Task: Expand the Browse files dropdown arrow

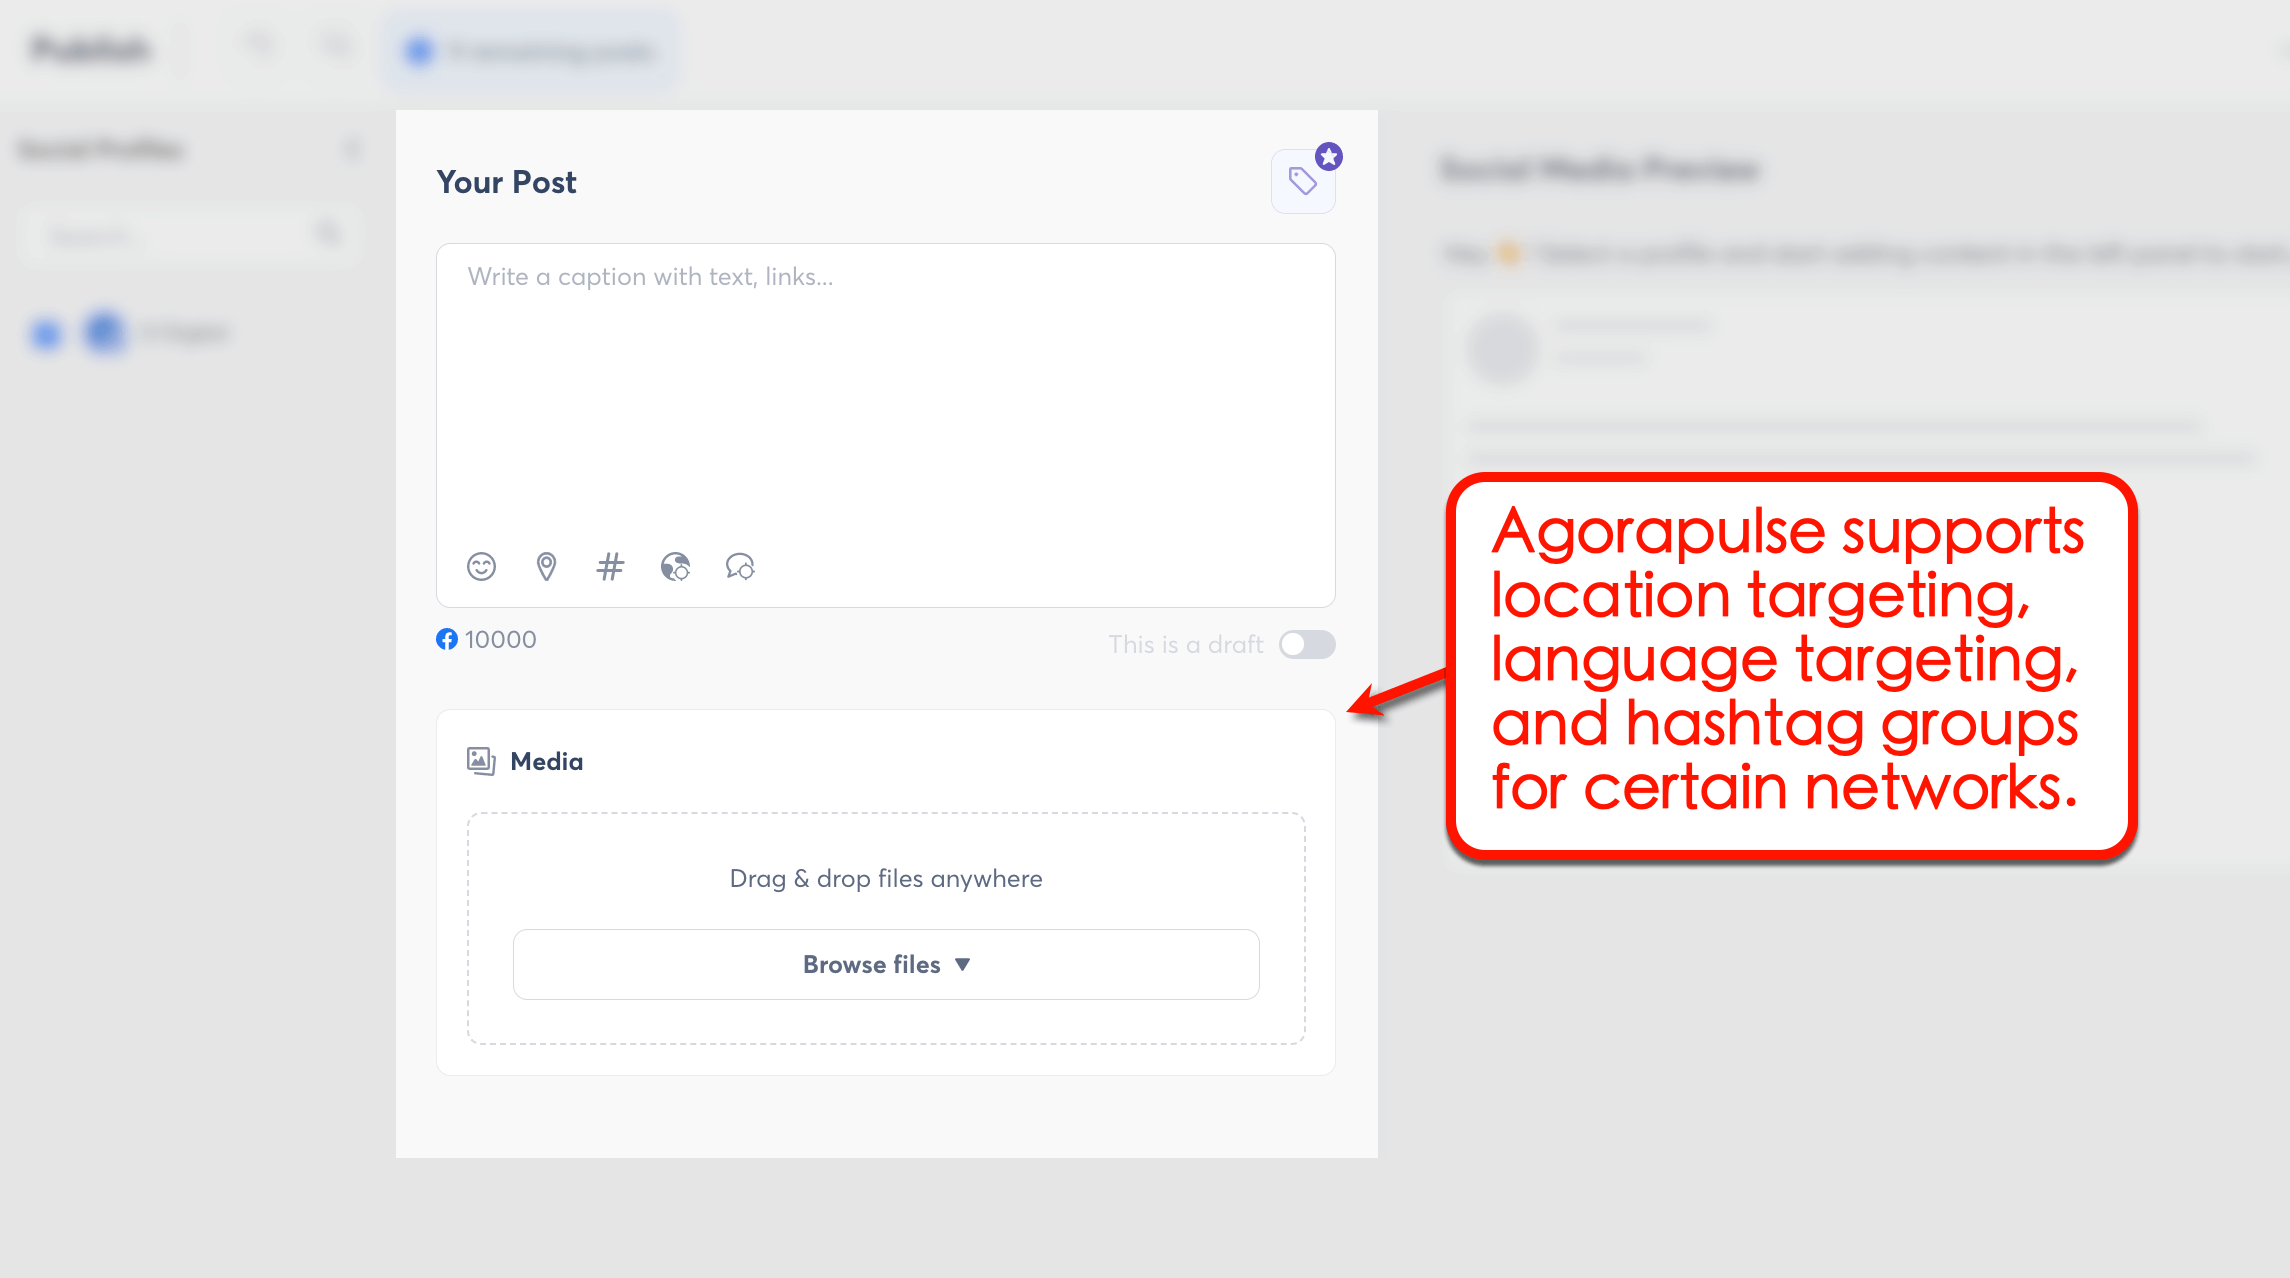Action: pyautogui.click(x=962, y=963)
